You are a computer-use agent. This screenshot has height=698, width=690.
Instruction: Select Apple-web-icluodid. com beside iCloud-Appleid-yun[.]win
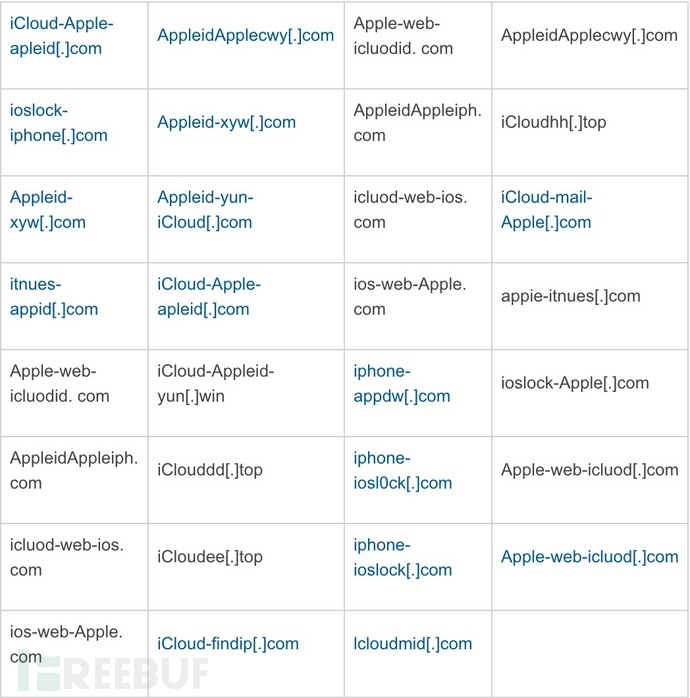[59, 383]
